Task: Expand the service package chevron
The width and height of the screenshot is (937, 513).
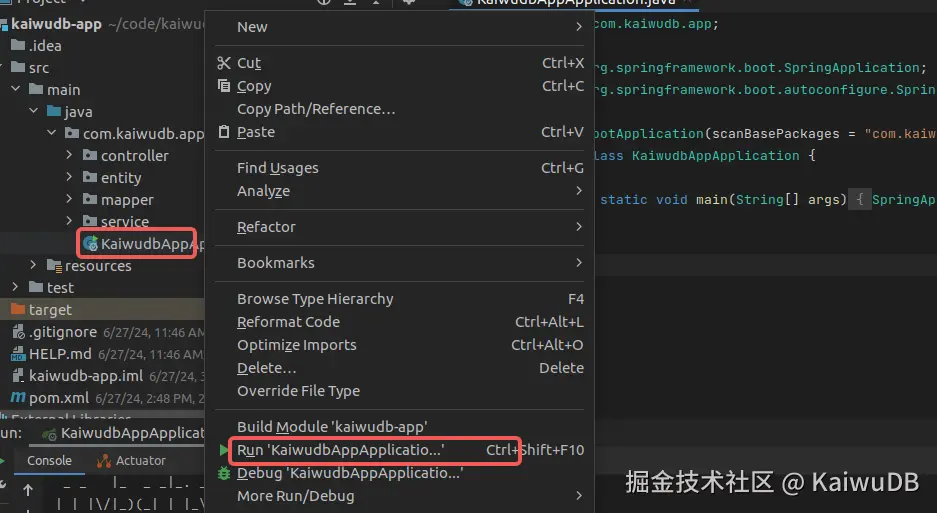Action: tap(69, 221)
